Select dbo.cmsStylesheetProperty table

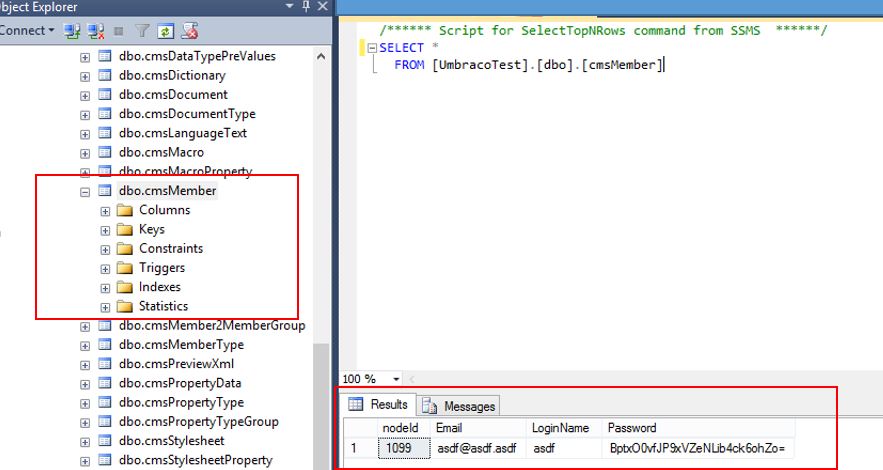point(195,460)
